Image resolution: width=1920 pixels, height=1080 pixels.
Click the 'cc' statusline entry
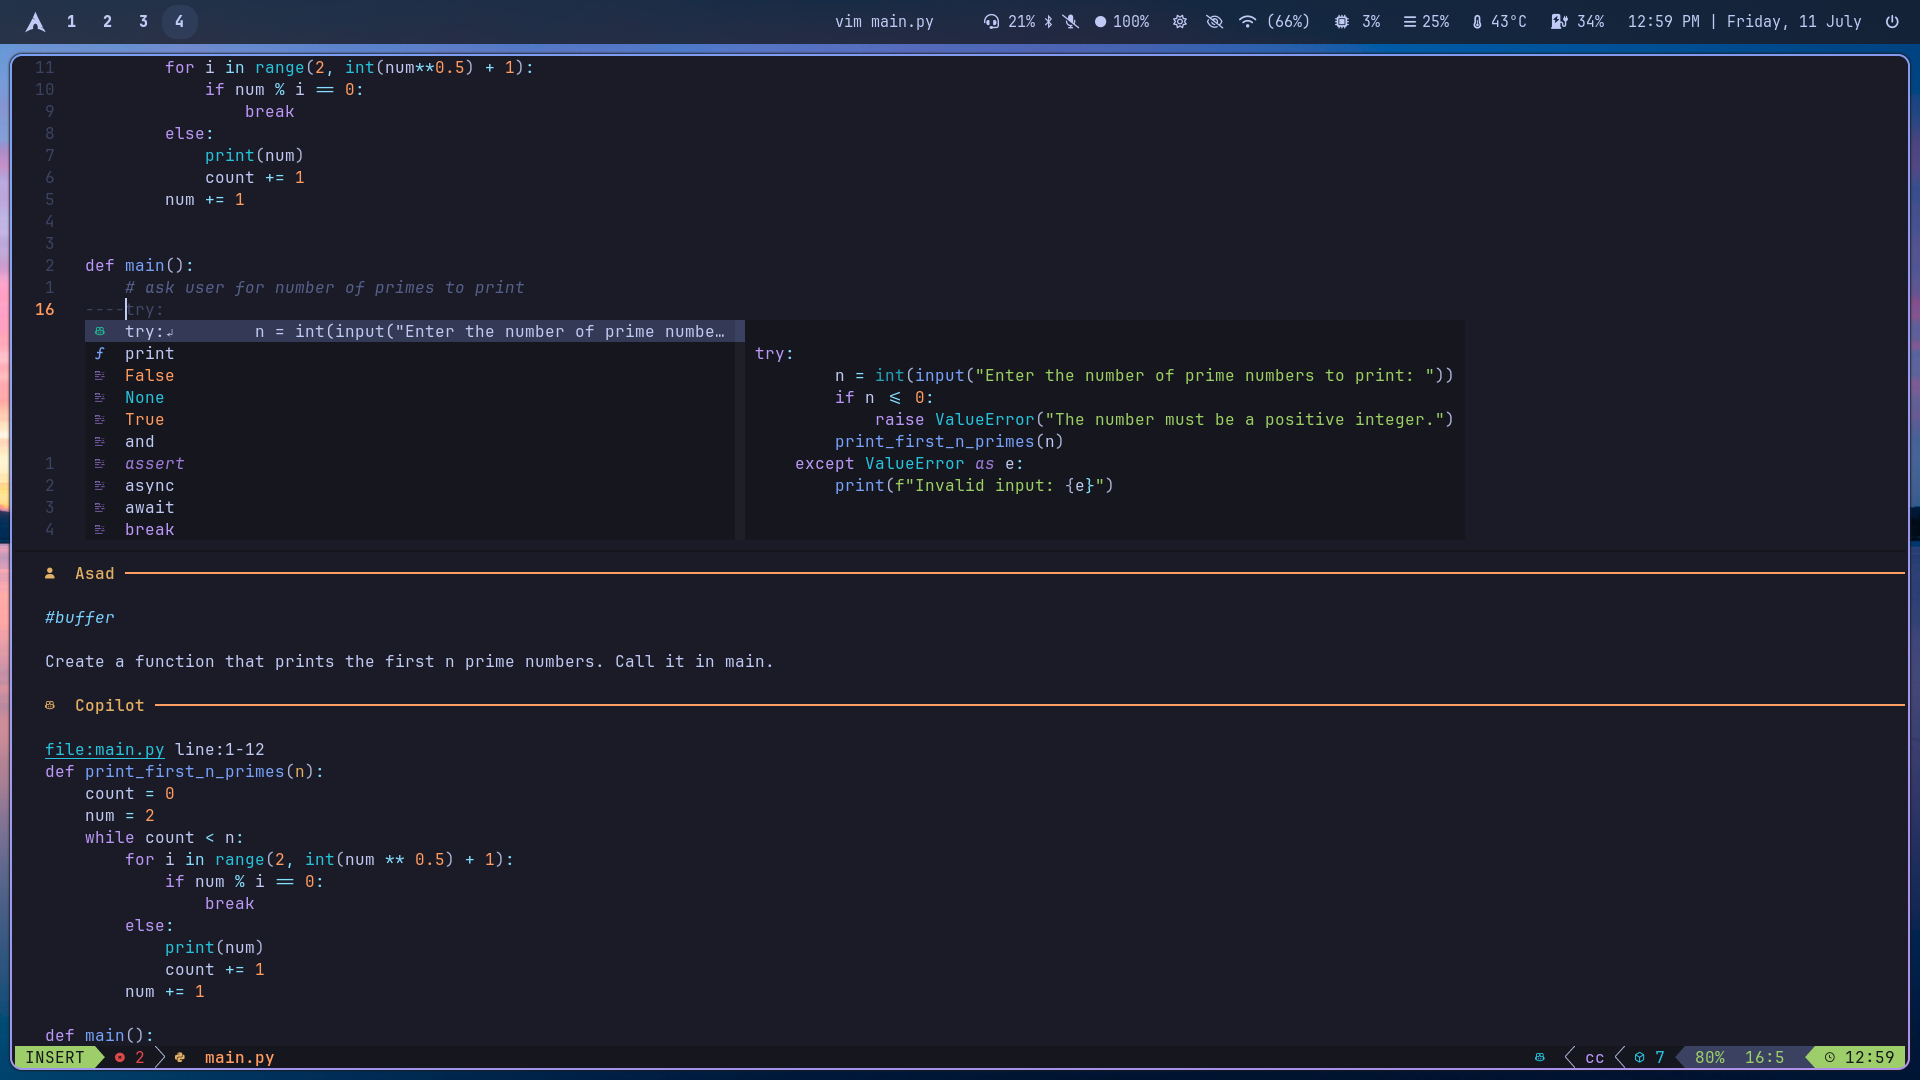coord(1595,1057)
